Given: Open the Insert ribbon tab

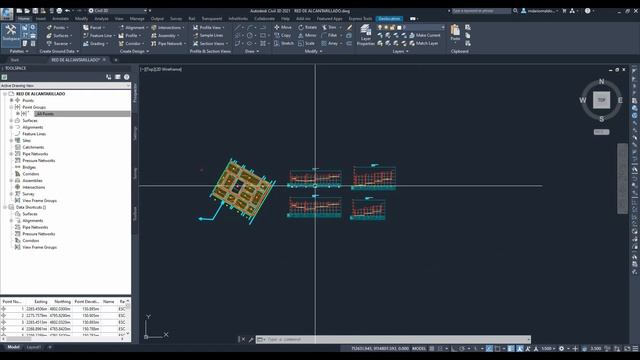Looking at the screenshot, I should coord(41,19).
